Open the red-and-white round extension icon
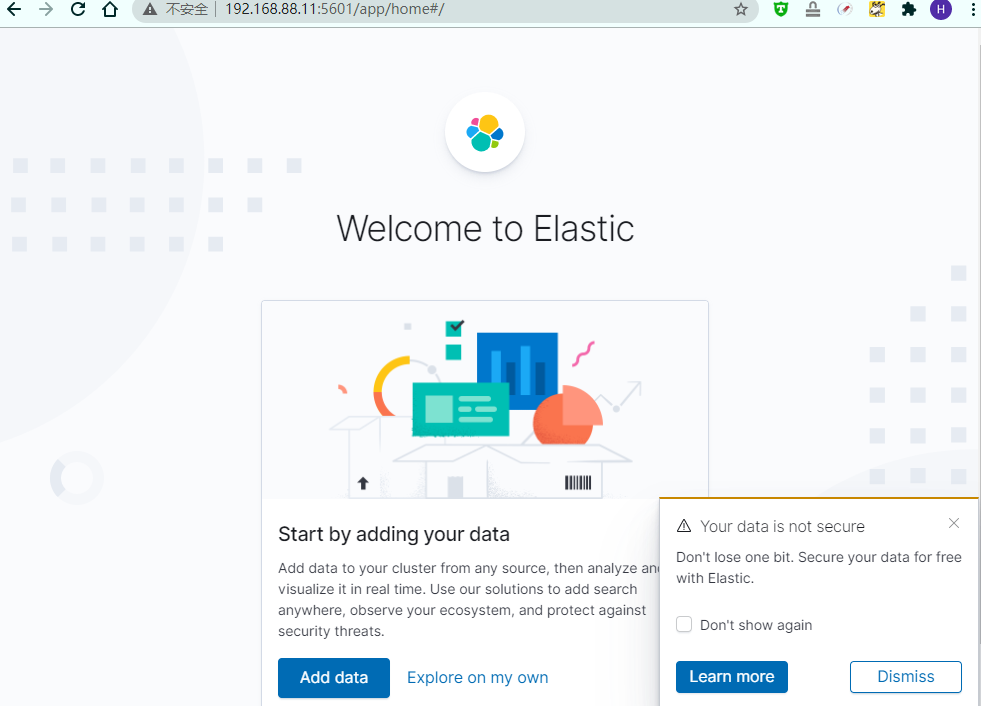This screenshot has height=706, width=981. (x=845, y=9)
